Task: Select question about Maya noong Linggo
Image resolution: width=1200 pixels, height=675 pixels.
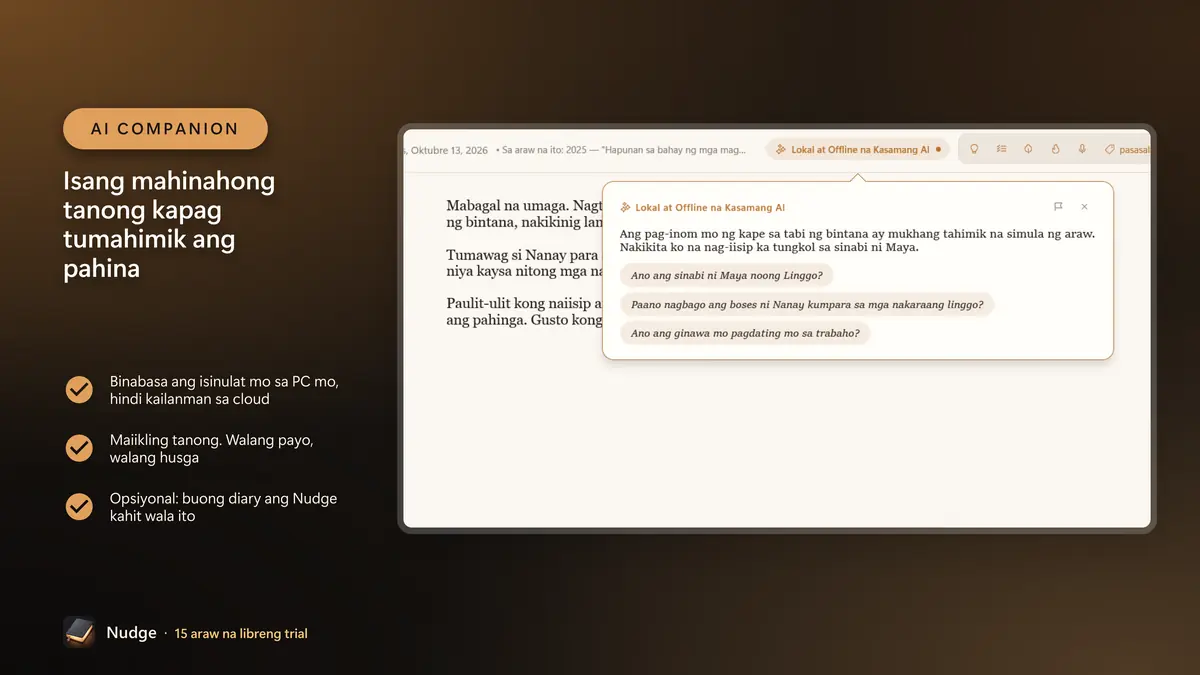Action: point(727,275)
